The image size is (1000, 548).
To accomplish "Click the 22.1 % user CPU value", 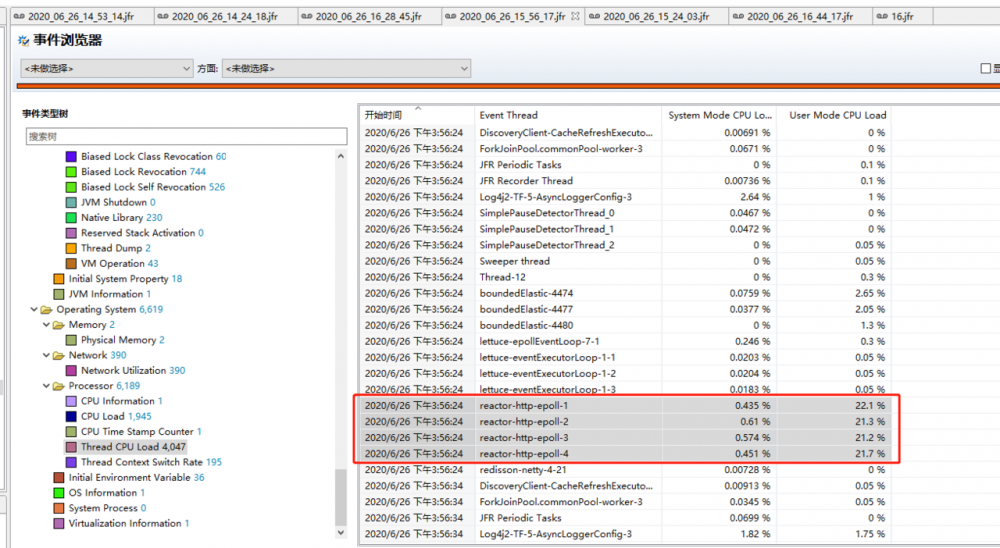I will point(870,405).
